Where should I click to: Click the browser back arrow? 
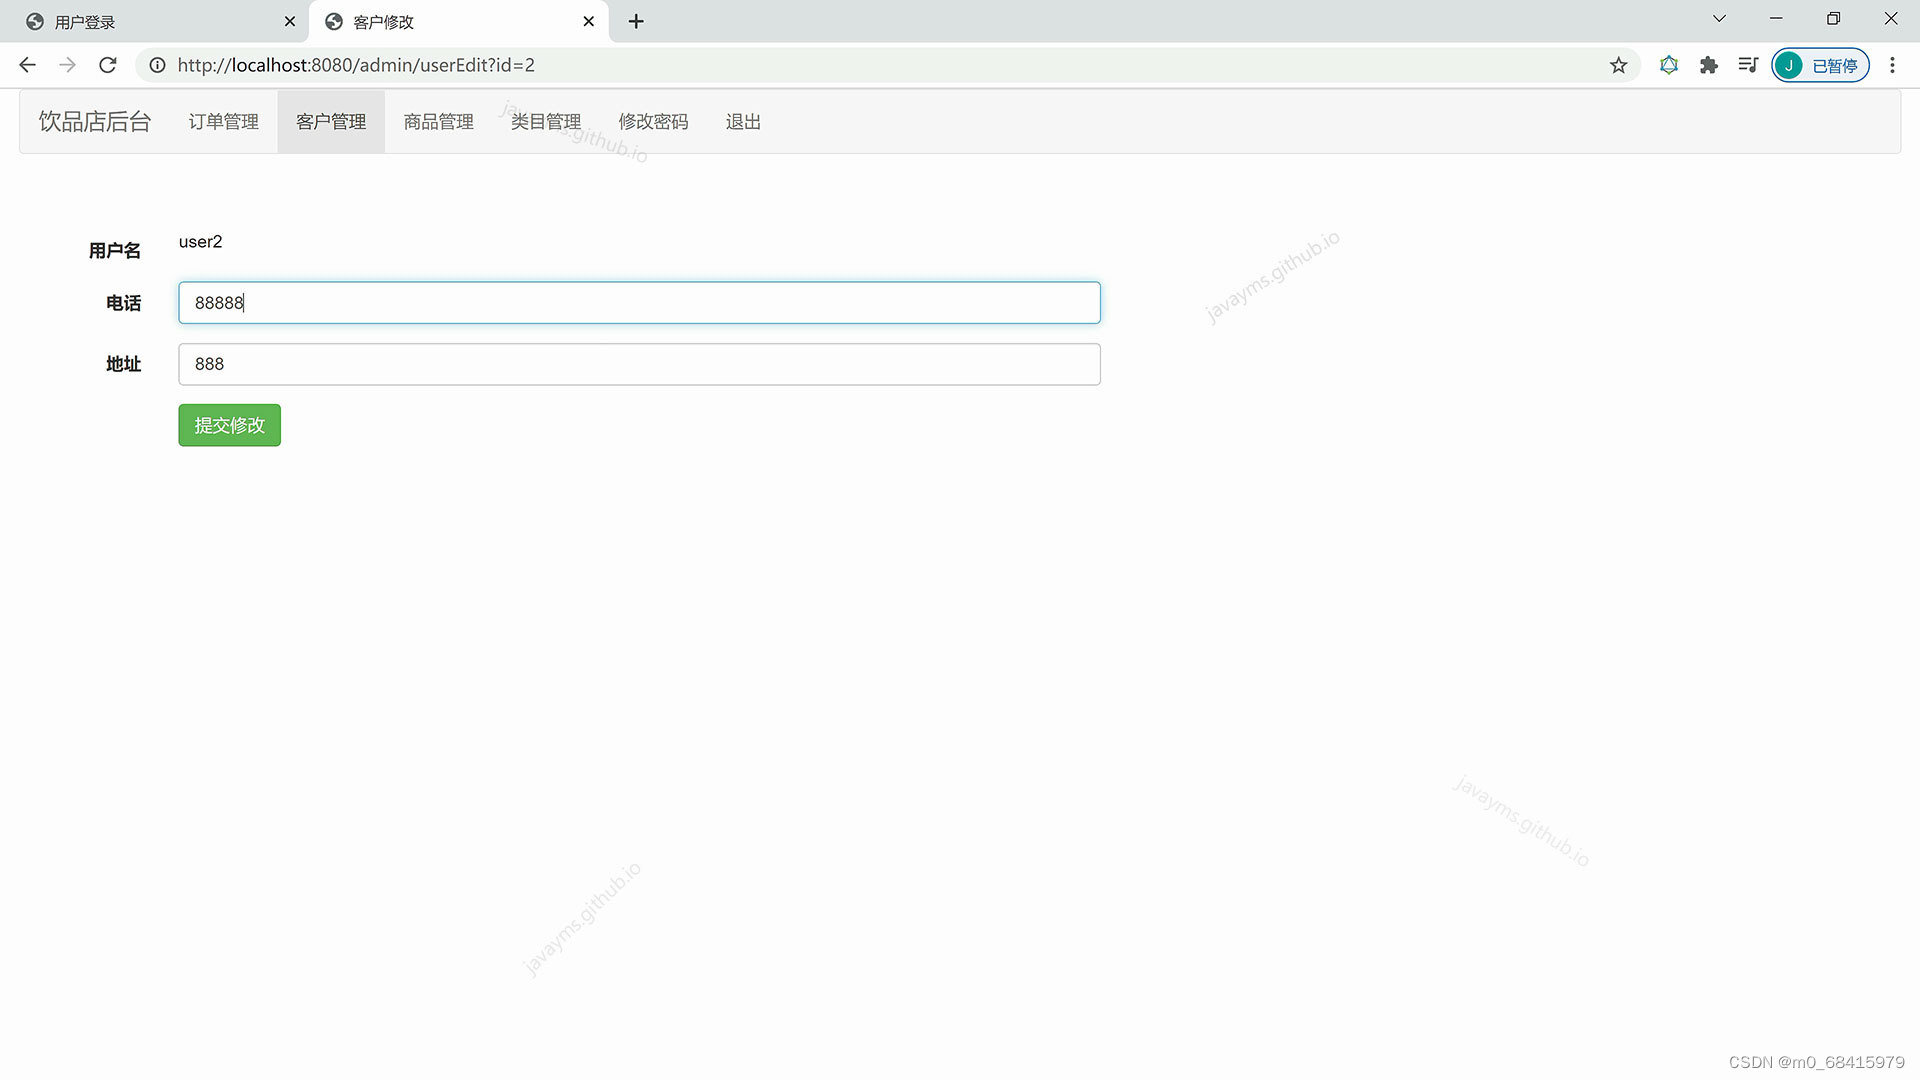[x=27, y=65]
